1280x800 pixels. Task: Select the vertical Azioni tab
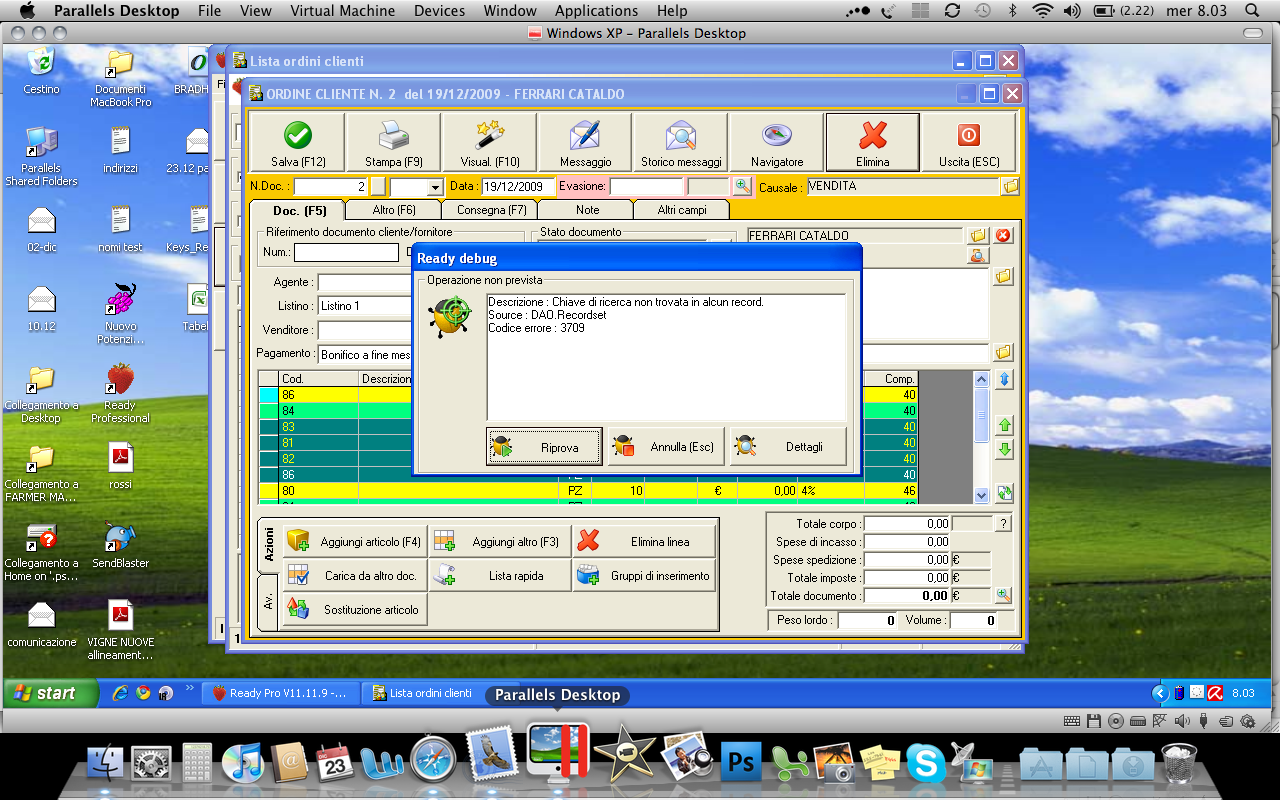coord(268,546)
